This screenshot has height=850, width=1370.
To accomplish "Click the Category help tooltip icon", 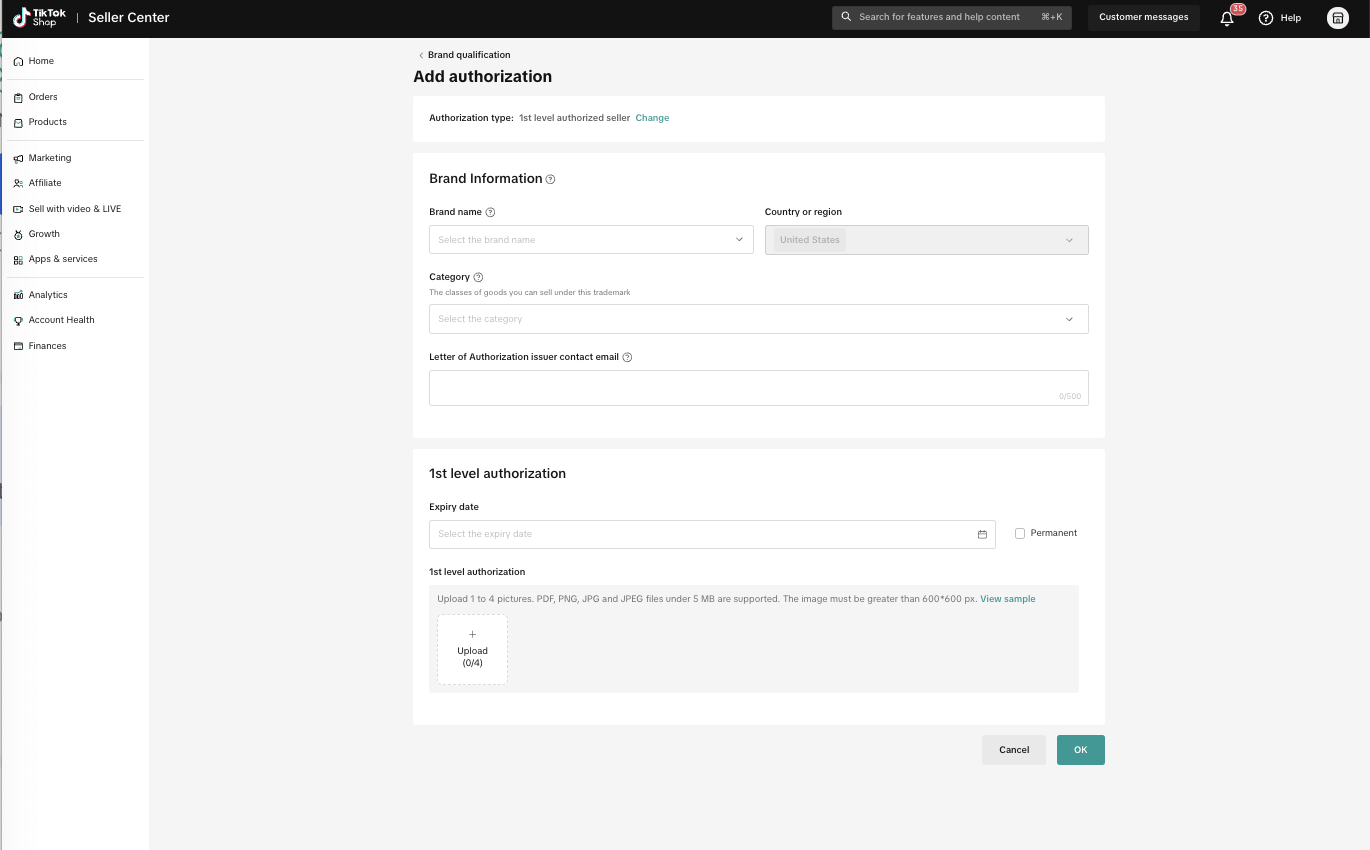I will coord(478,277).
